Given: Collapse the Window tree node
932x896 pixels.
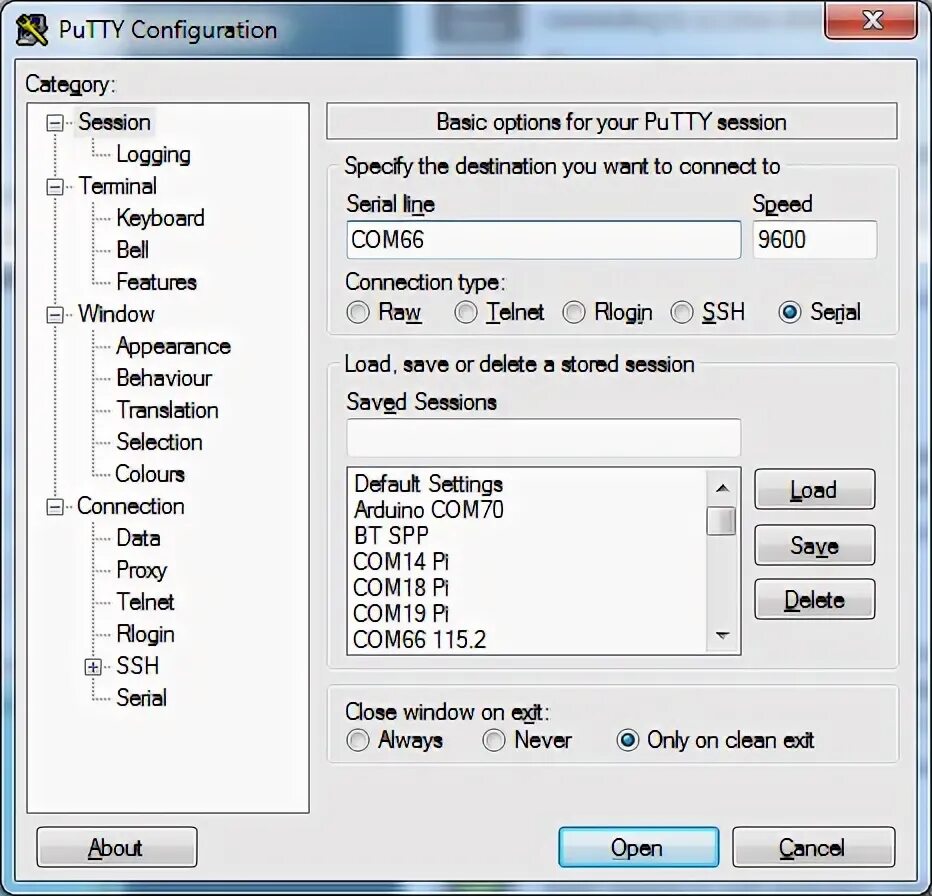Looking at the screenshot, I should [55, 315].
